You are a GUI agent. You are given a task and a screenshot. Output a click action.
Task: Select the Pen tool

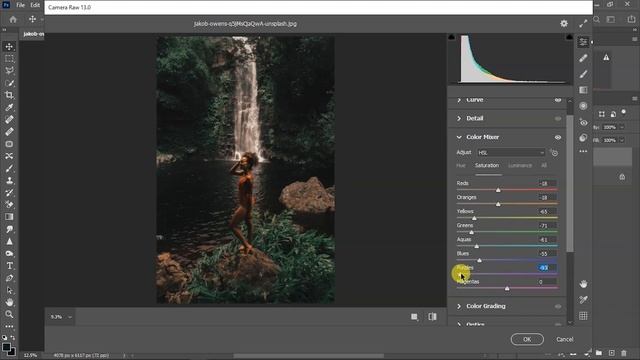click(x=9, y=278)
